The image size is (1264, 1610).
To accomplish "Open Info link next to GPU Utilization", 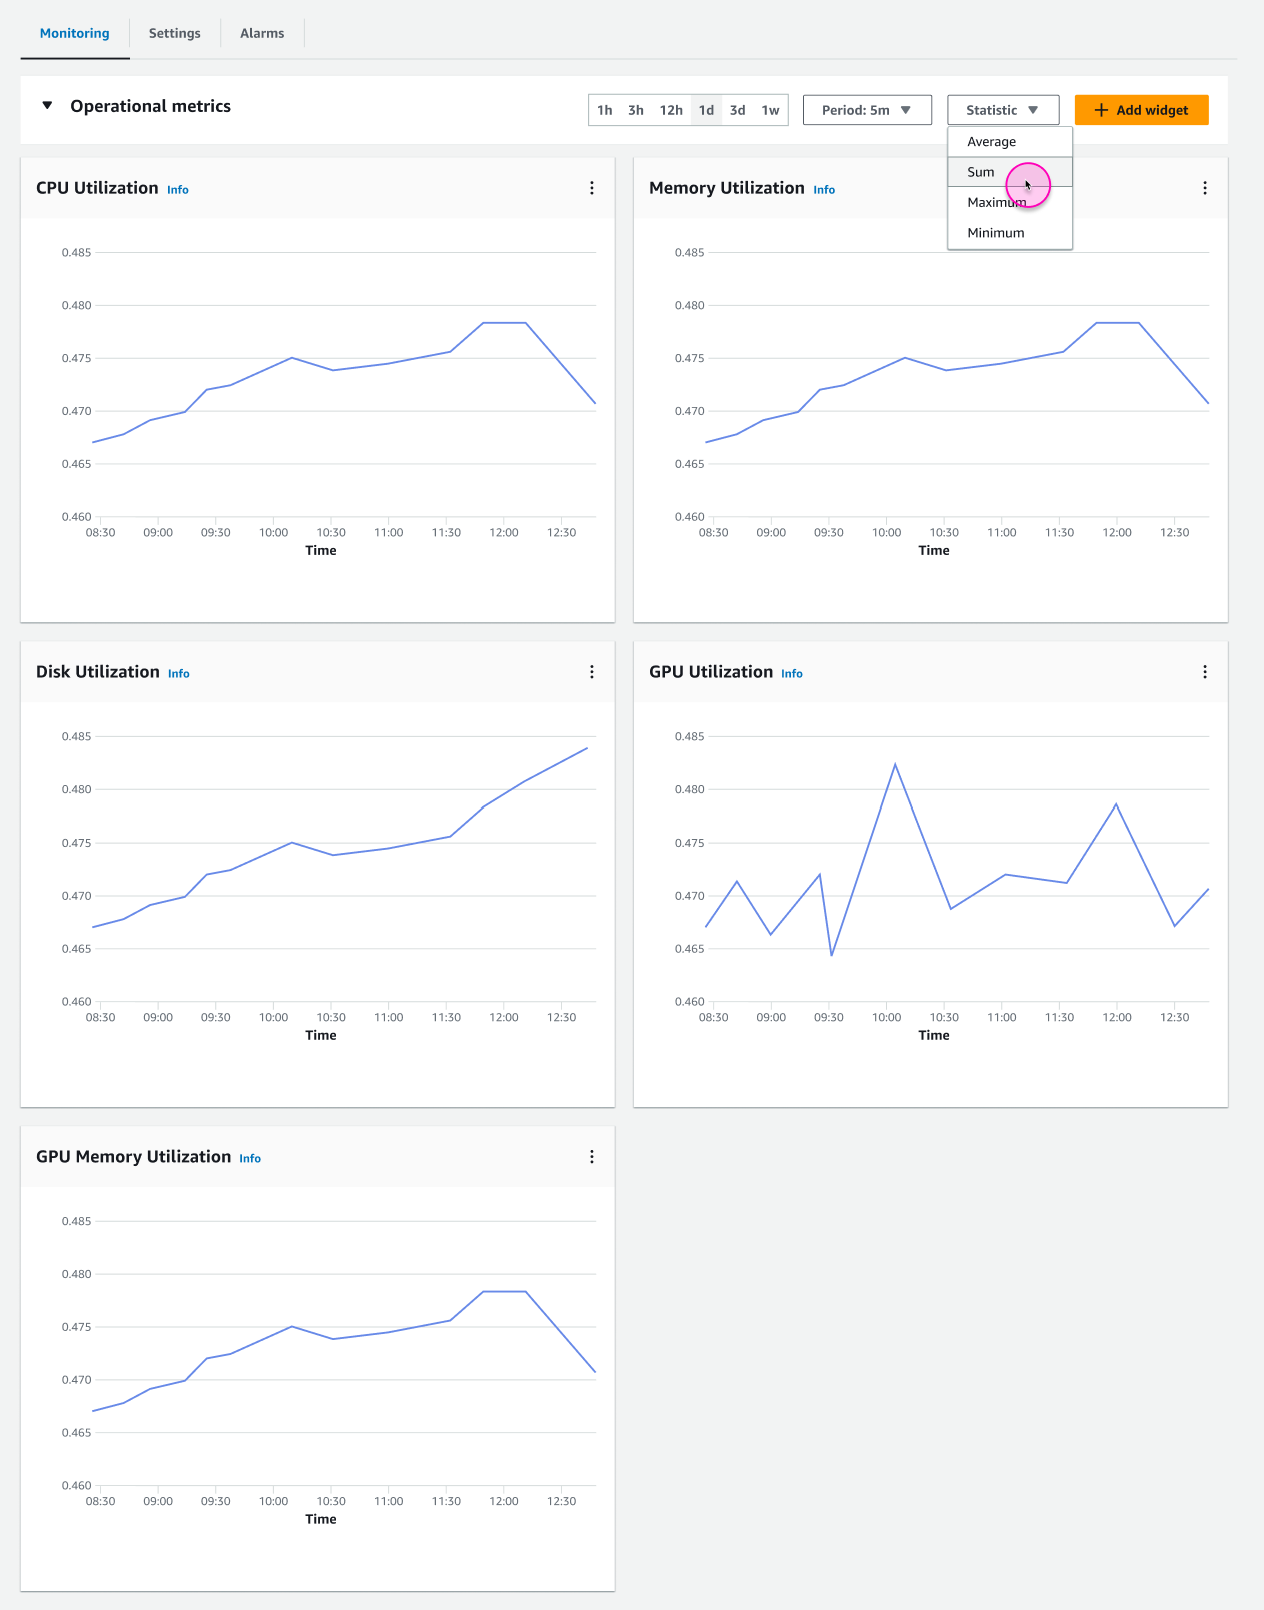I will click(x=791, y=674).
